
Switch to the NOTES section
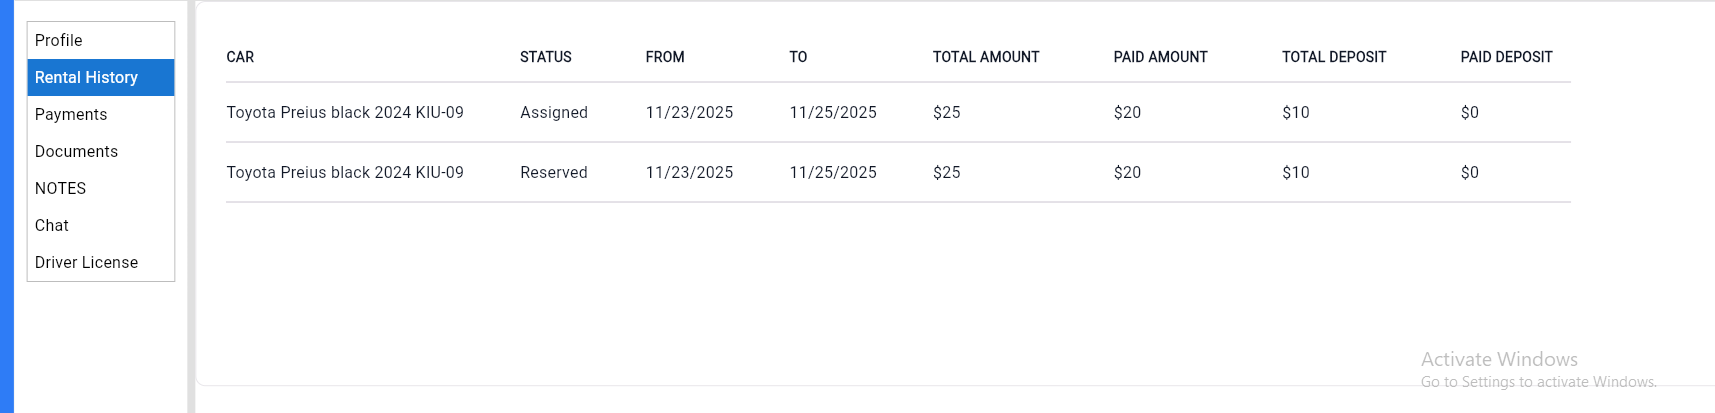click(x=60, y=188)
